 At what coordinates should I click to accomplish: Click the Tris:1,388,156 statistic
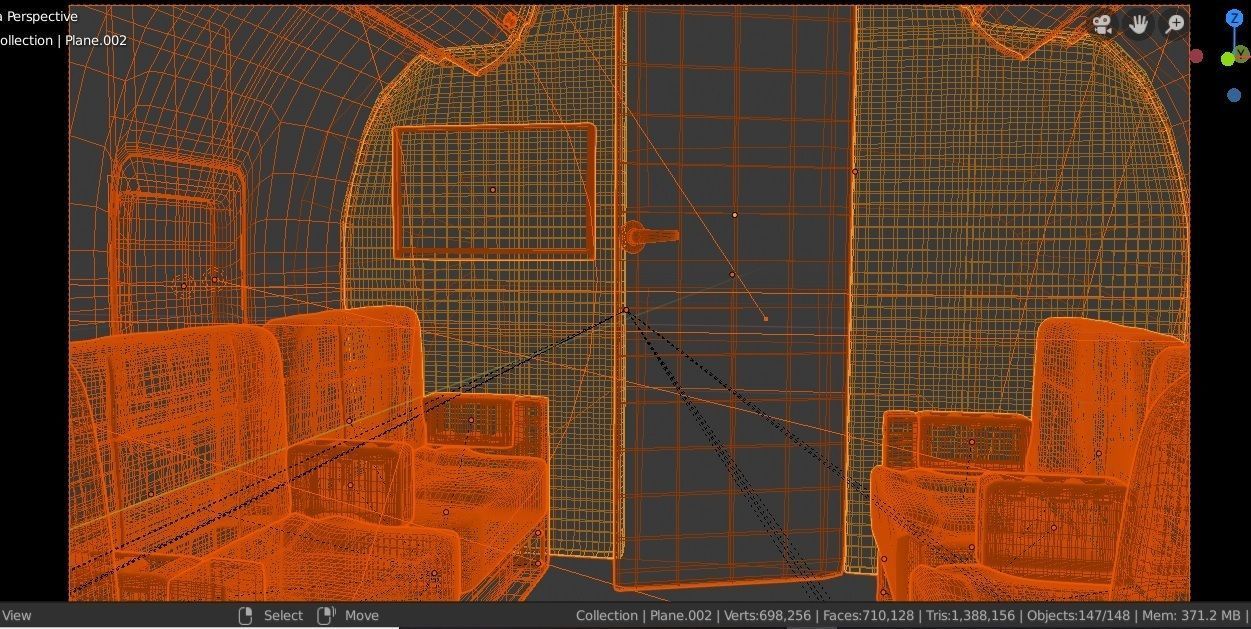970,616
